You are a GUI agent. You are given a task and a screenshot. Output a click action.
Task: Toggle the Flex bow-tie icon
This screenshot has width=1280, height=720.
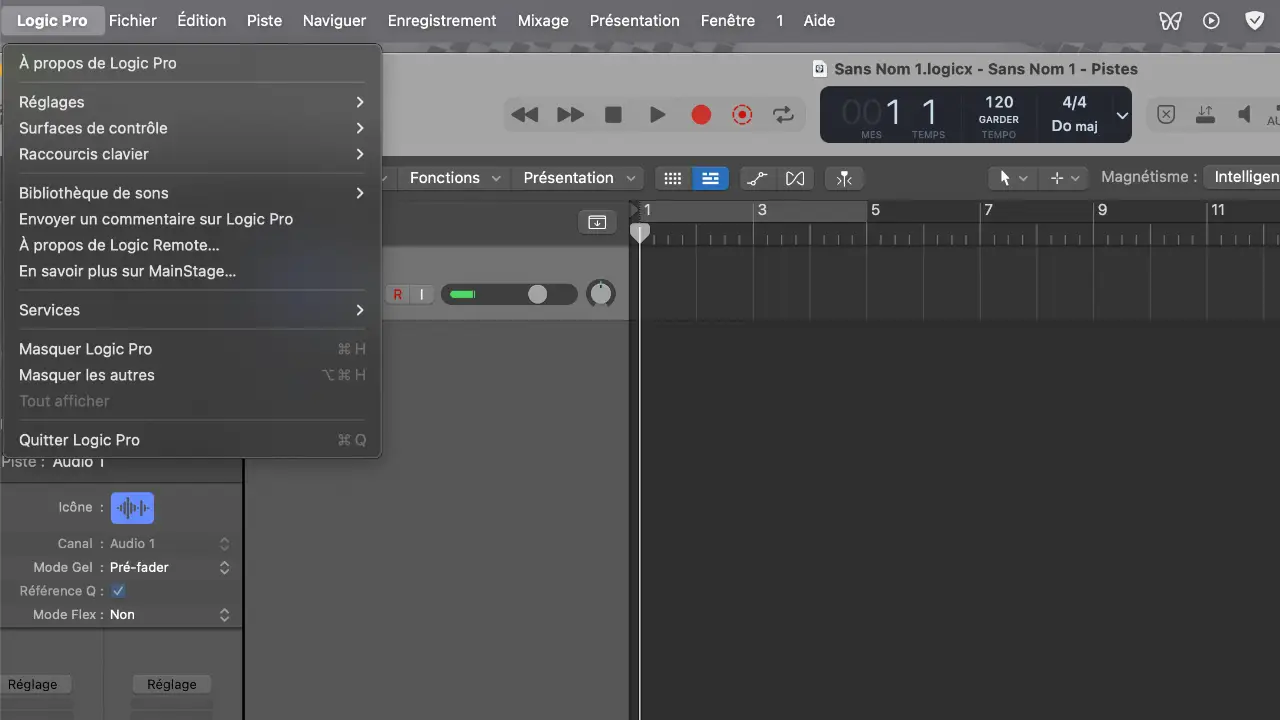tap(795, 178)
